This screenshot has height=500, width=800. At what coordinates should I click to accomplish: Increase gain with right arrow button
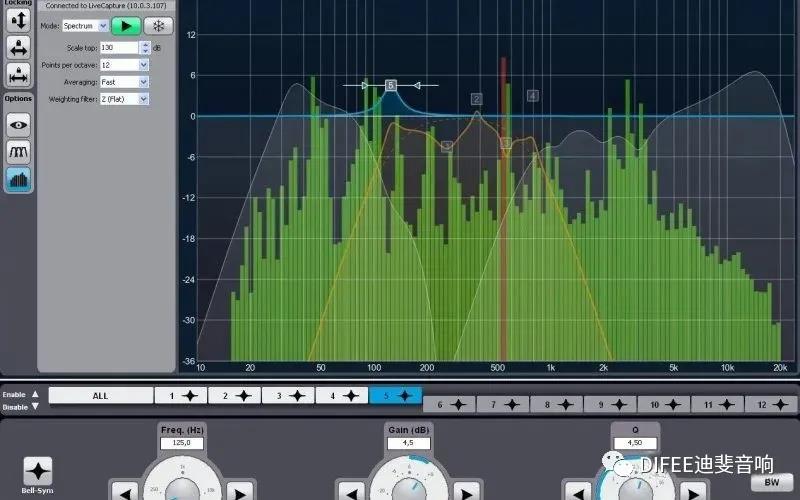click(x=466, y=491)
